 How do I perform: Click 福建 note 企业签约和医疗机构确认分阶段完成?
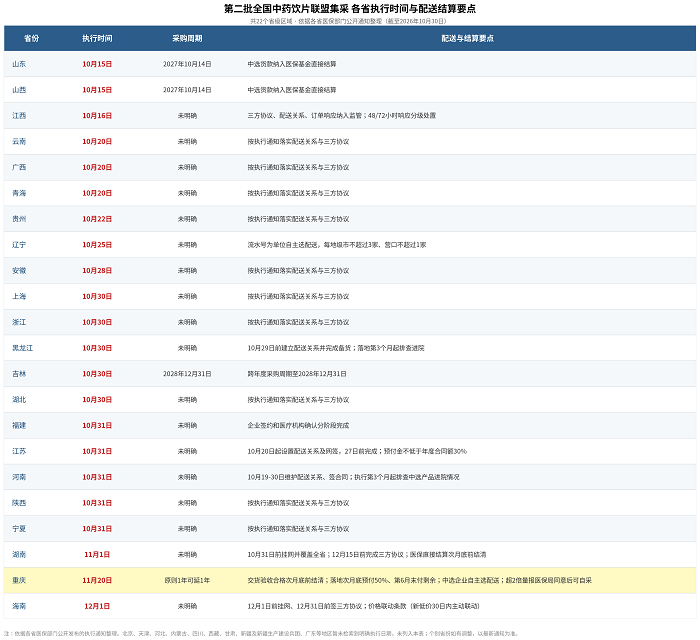298,425
